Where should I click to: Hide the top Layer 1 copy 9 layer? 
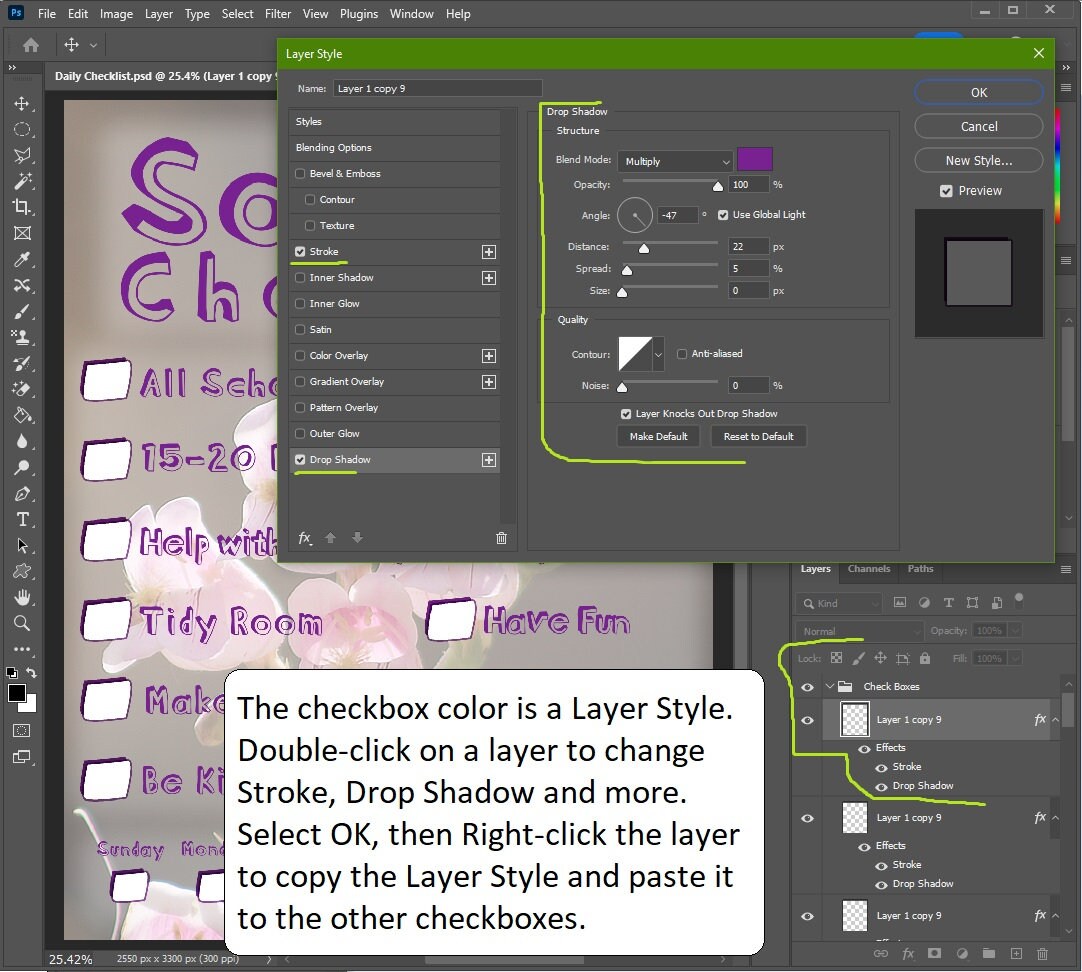(x=807, y=719)
